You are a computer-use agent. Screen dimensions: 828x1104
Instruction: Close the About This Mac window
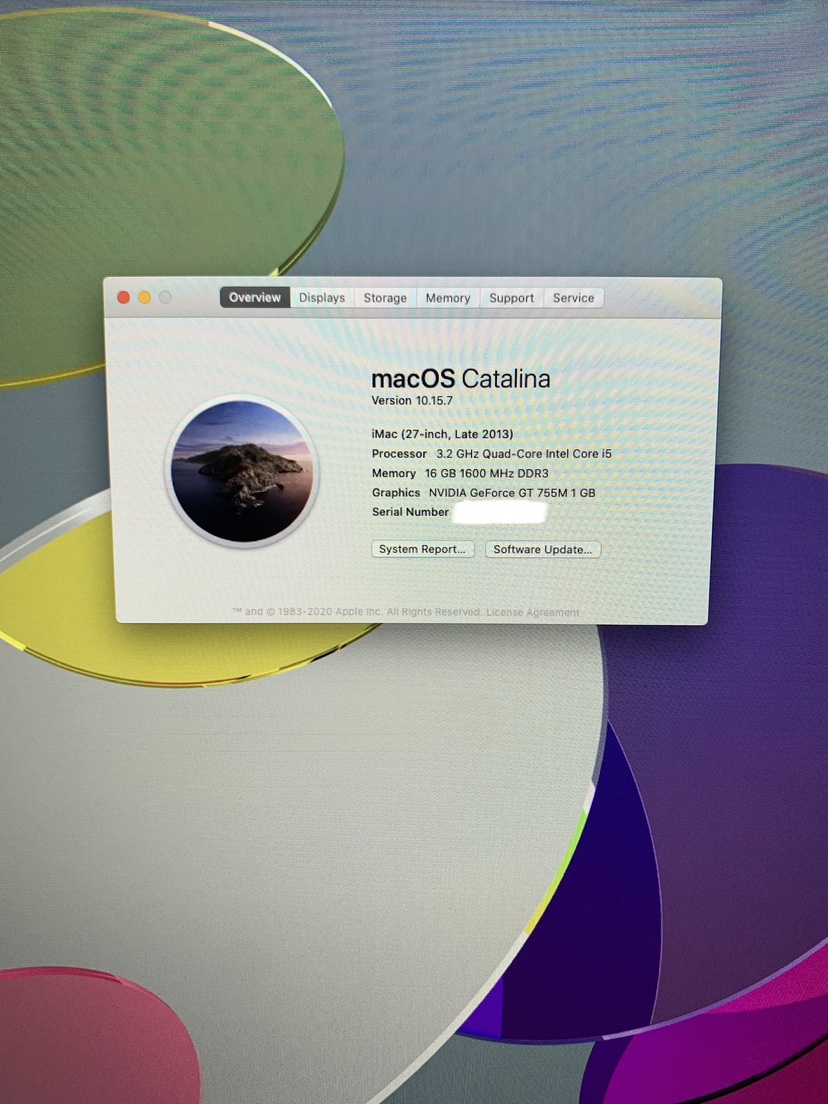point(123,298)
